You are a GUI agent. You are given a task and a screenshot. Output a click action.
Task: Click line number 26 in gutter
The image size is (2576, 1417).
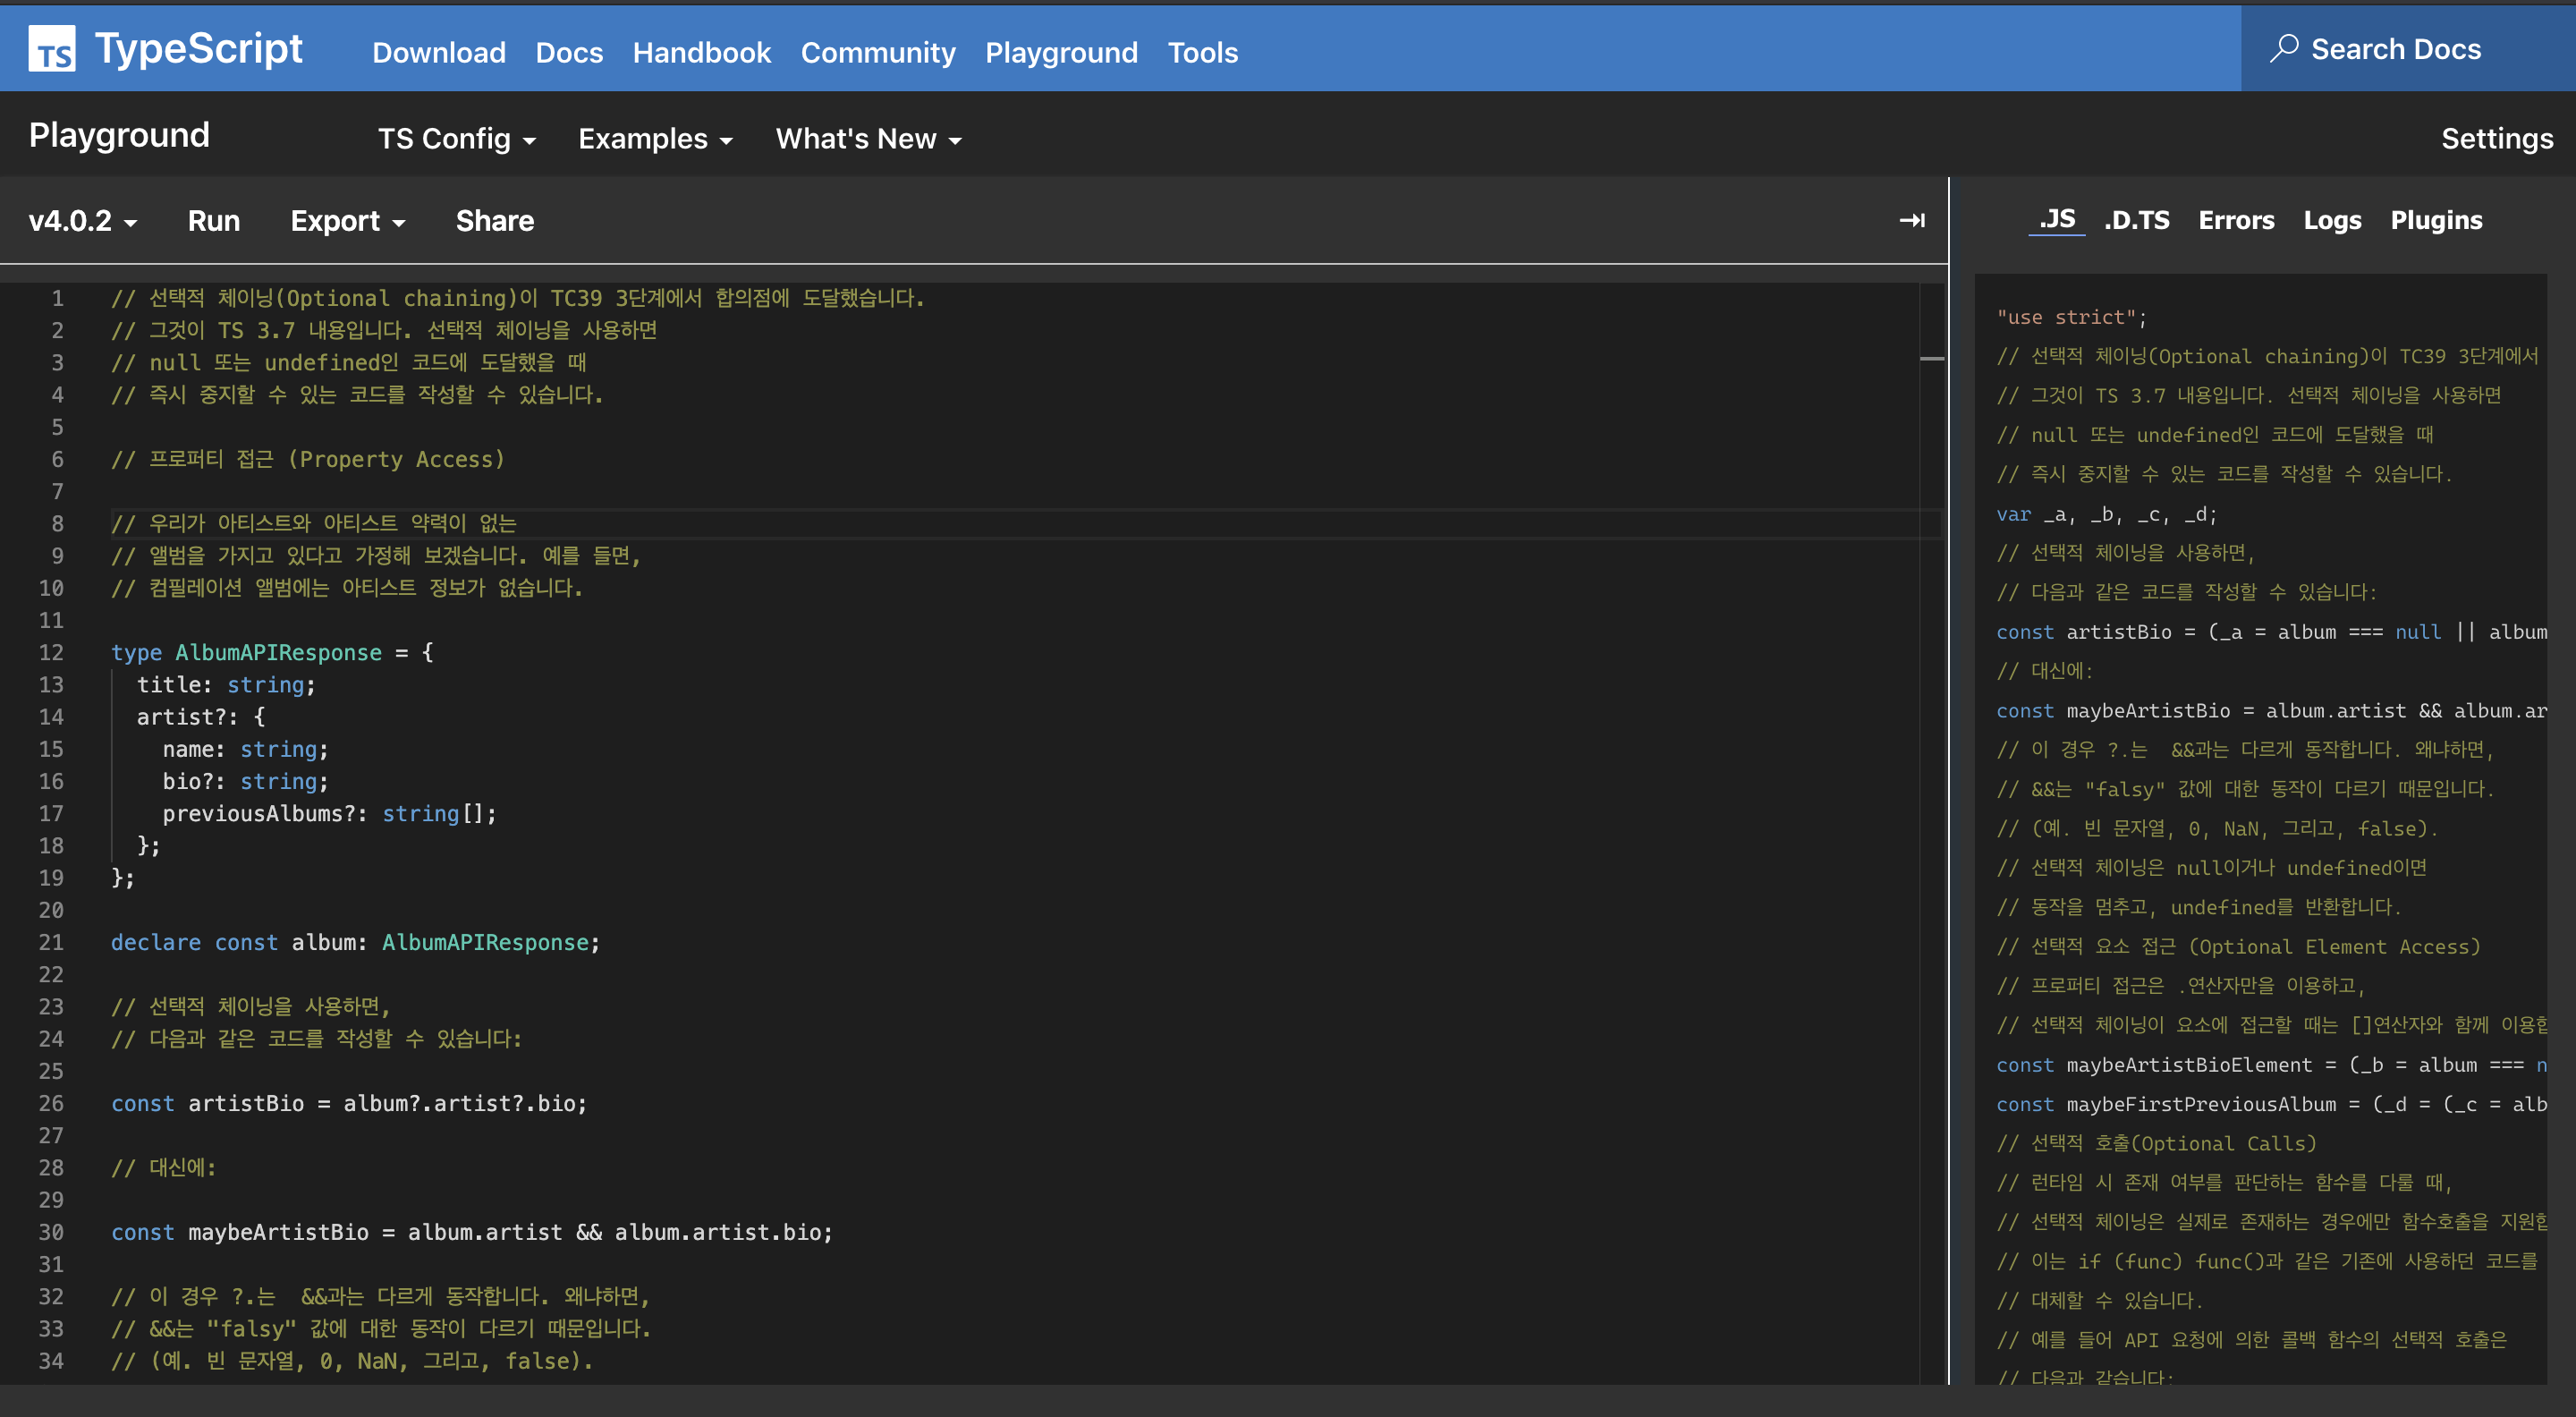(51, 1104)
